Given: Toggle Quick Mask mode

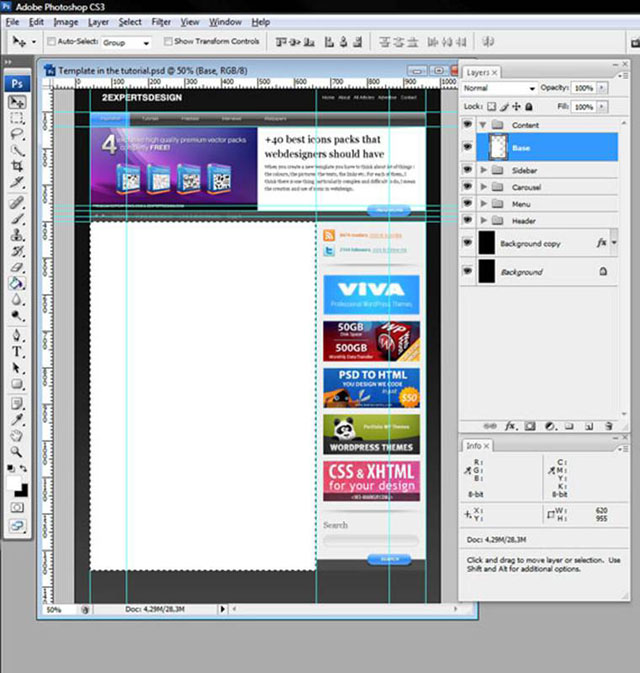Looking at the screenshot, I should click(x=17, y=508).
